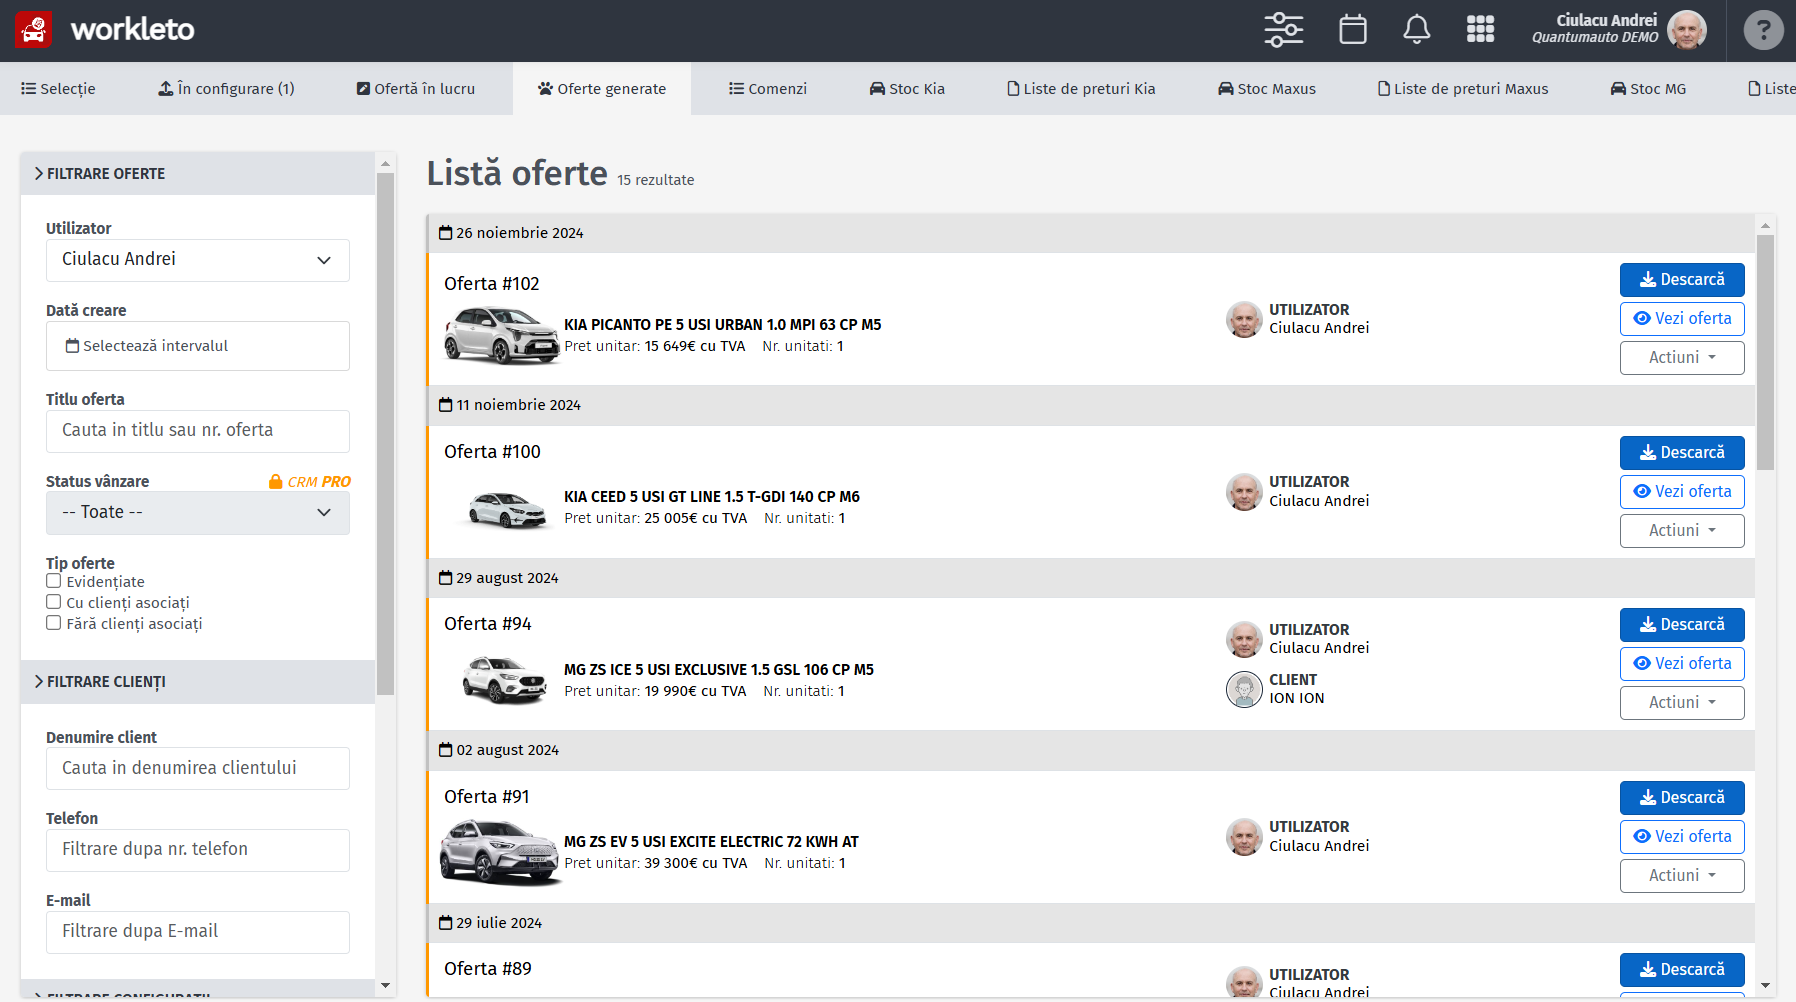Open Liste de preturi Kia tab
This screenshot has height=1002, width=1796.
click(x=1081, y=89)
